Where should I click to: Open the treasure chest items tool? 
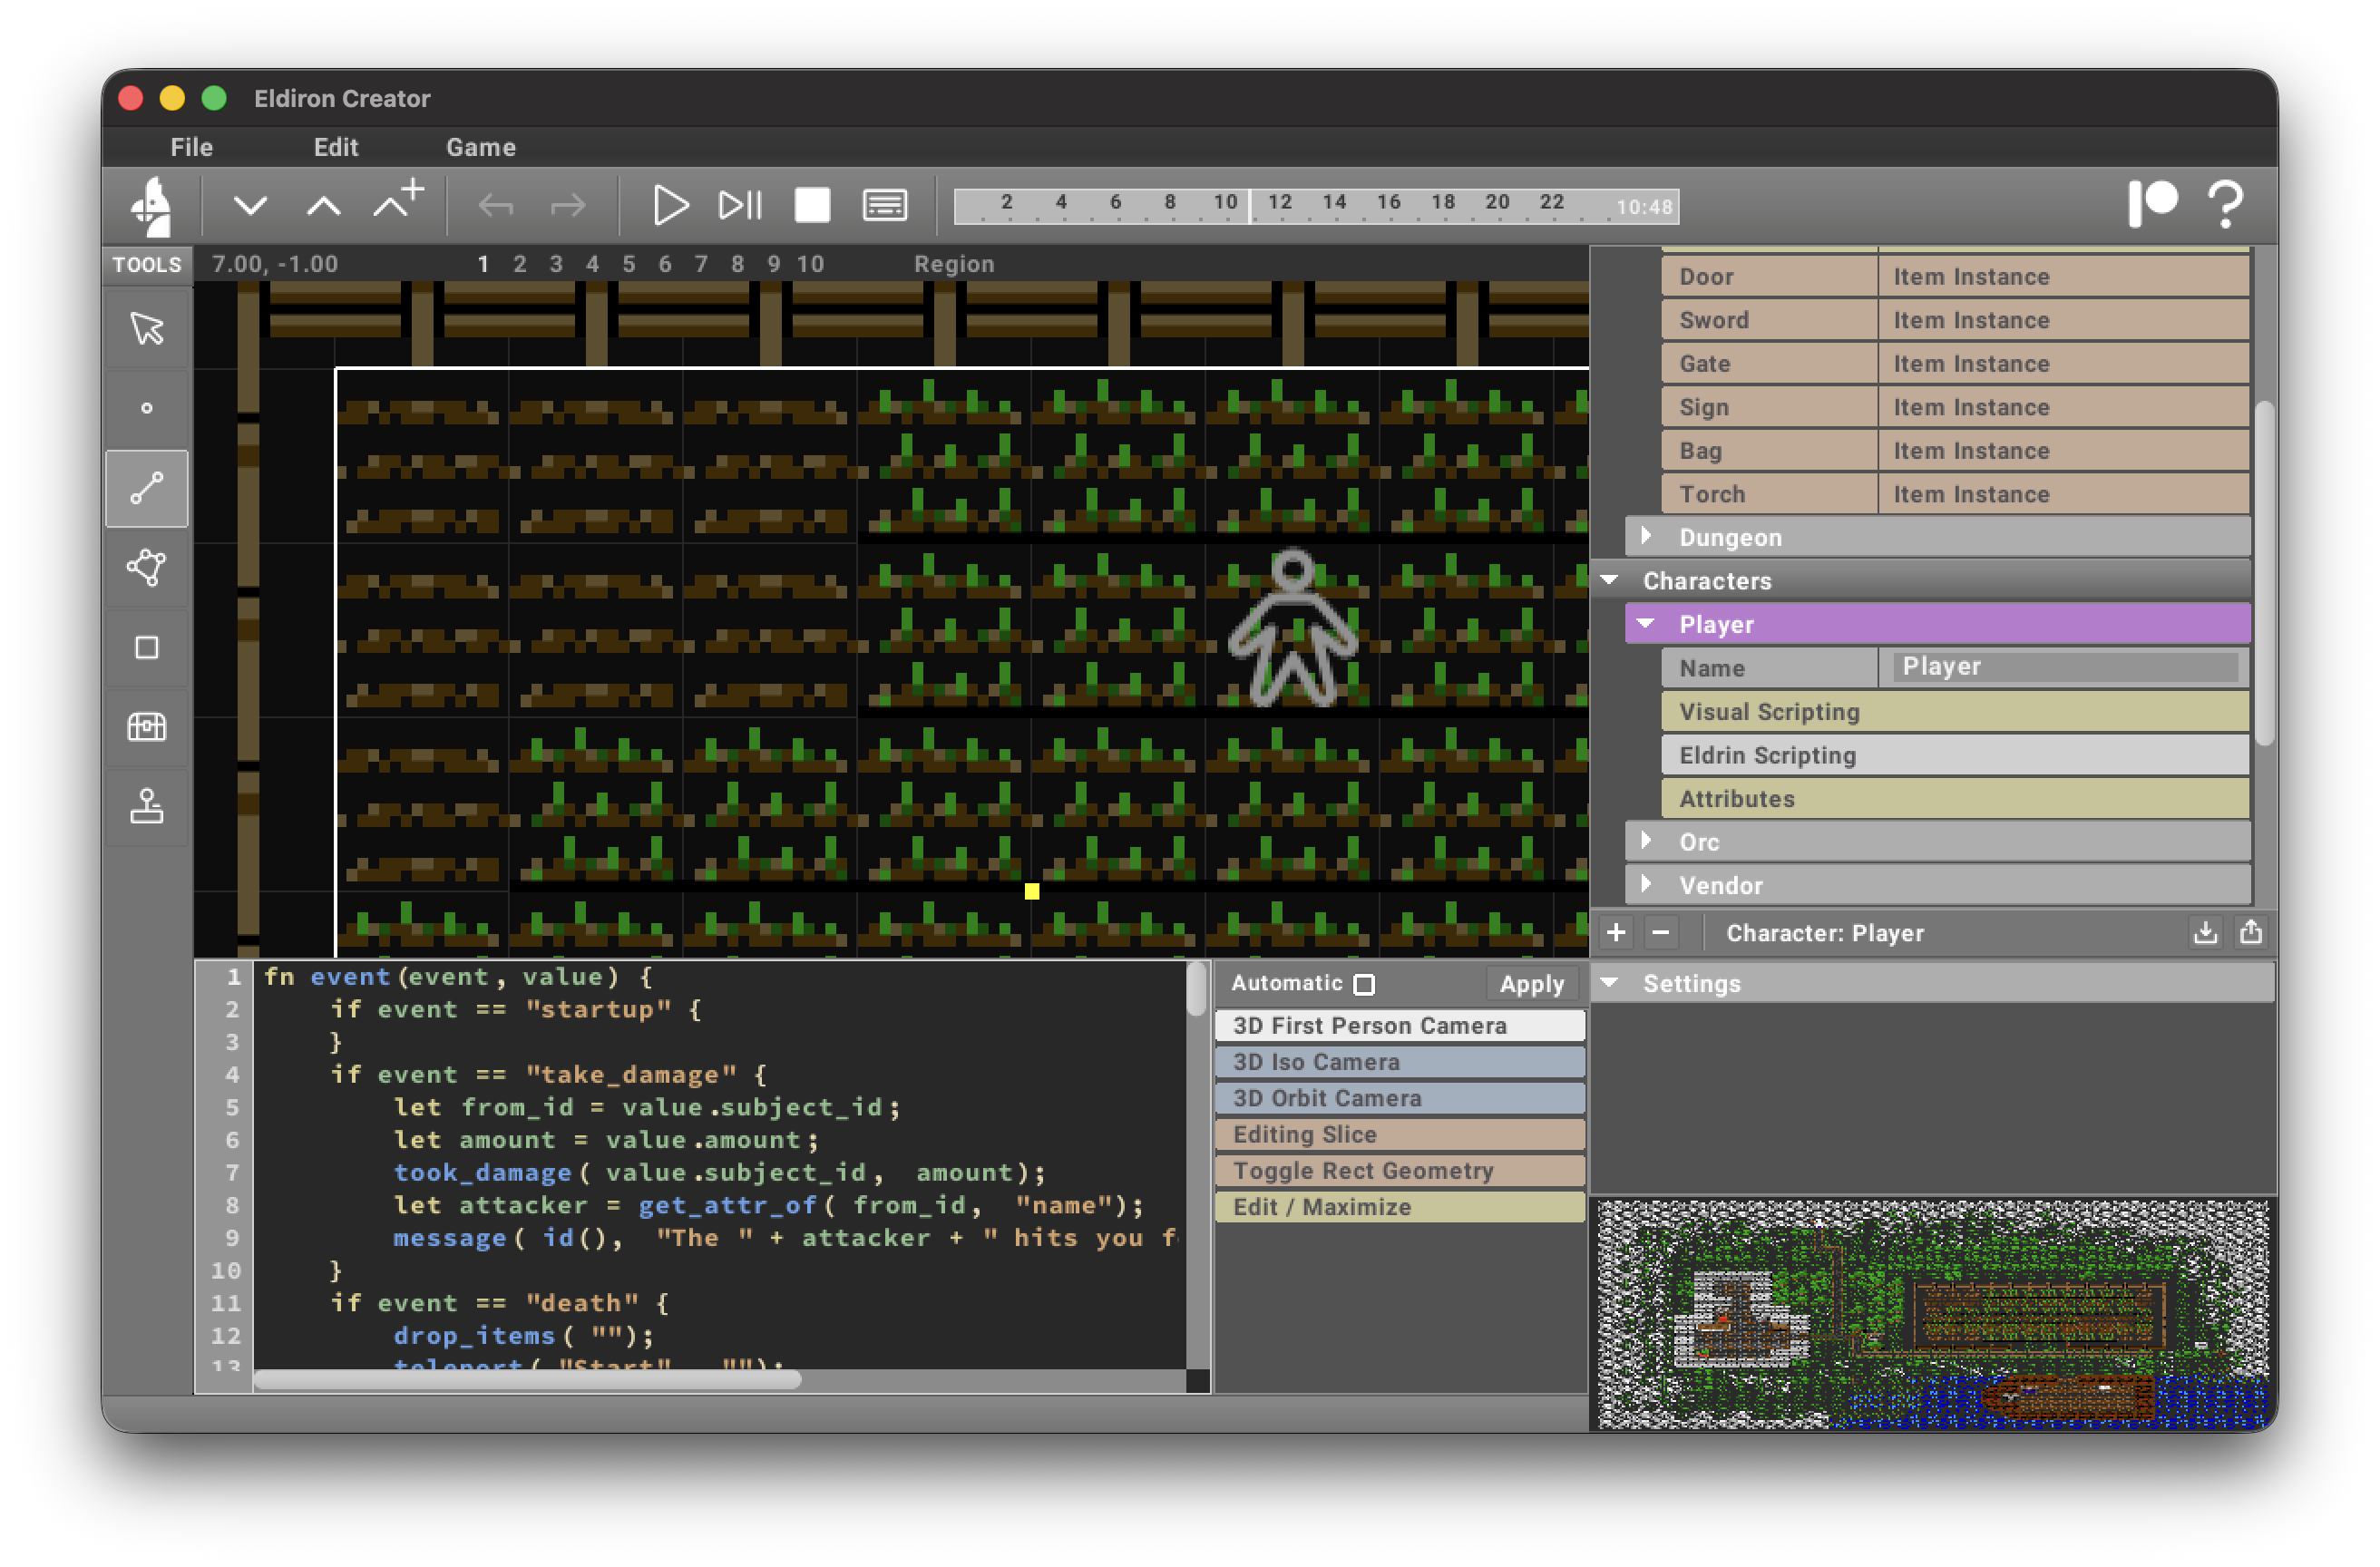coord(146,728)
